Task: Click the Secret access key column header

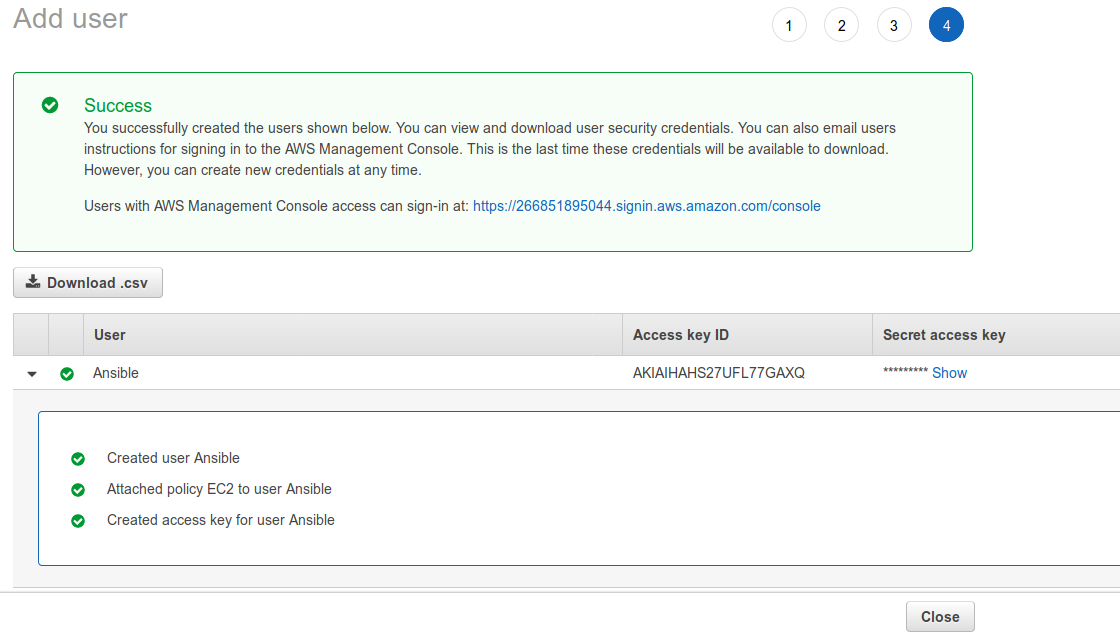Action: coord(943,335)
